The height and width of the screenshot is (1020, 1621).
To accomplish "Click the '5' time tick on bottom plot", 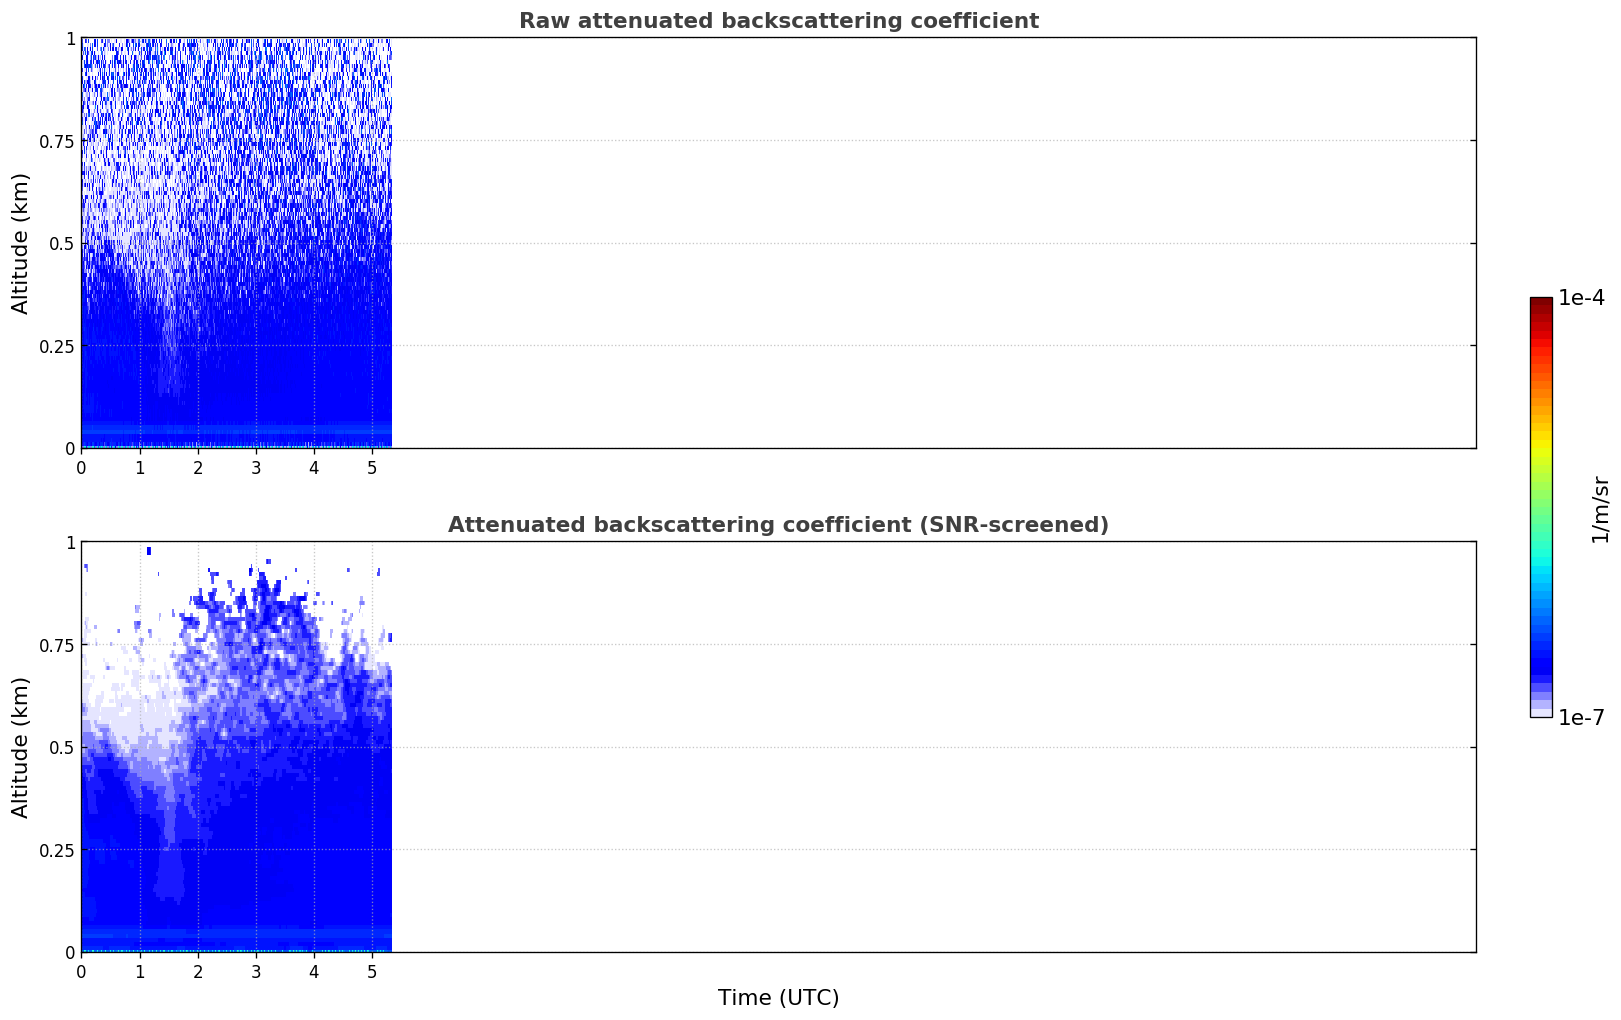I will coord(372,971).
